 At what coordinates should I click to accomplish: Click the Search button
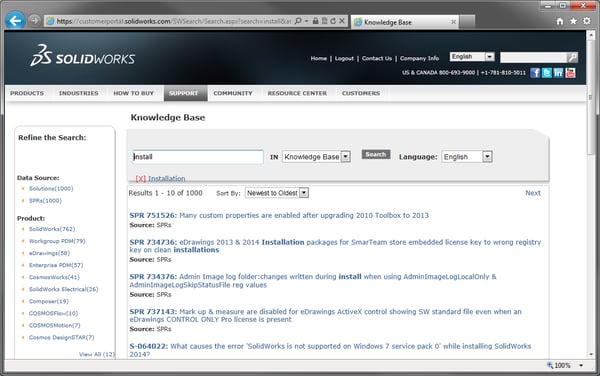(x=376, y=155)
